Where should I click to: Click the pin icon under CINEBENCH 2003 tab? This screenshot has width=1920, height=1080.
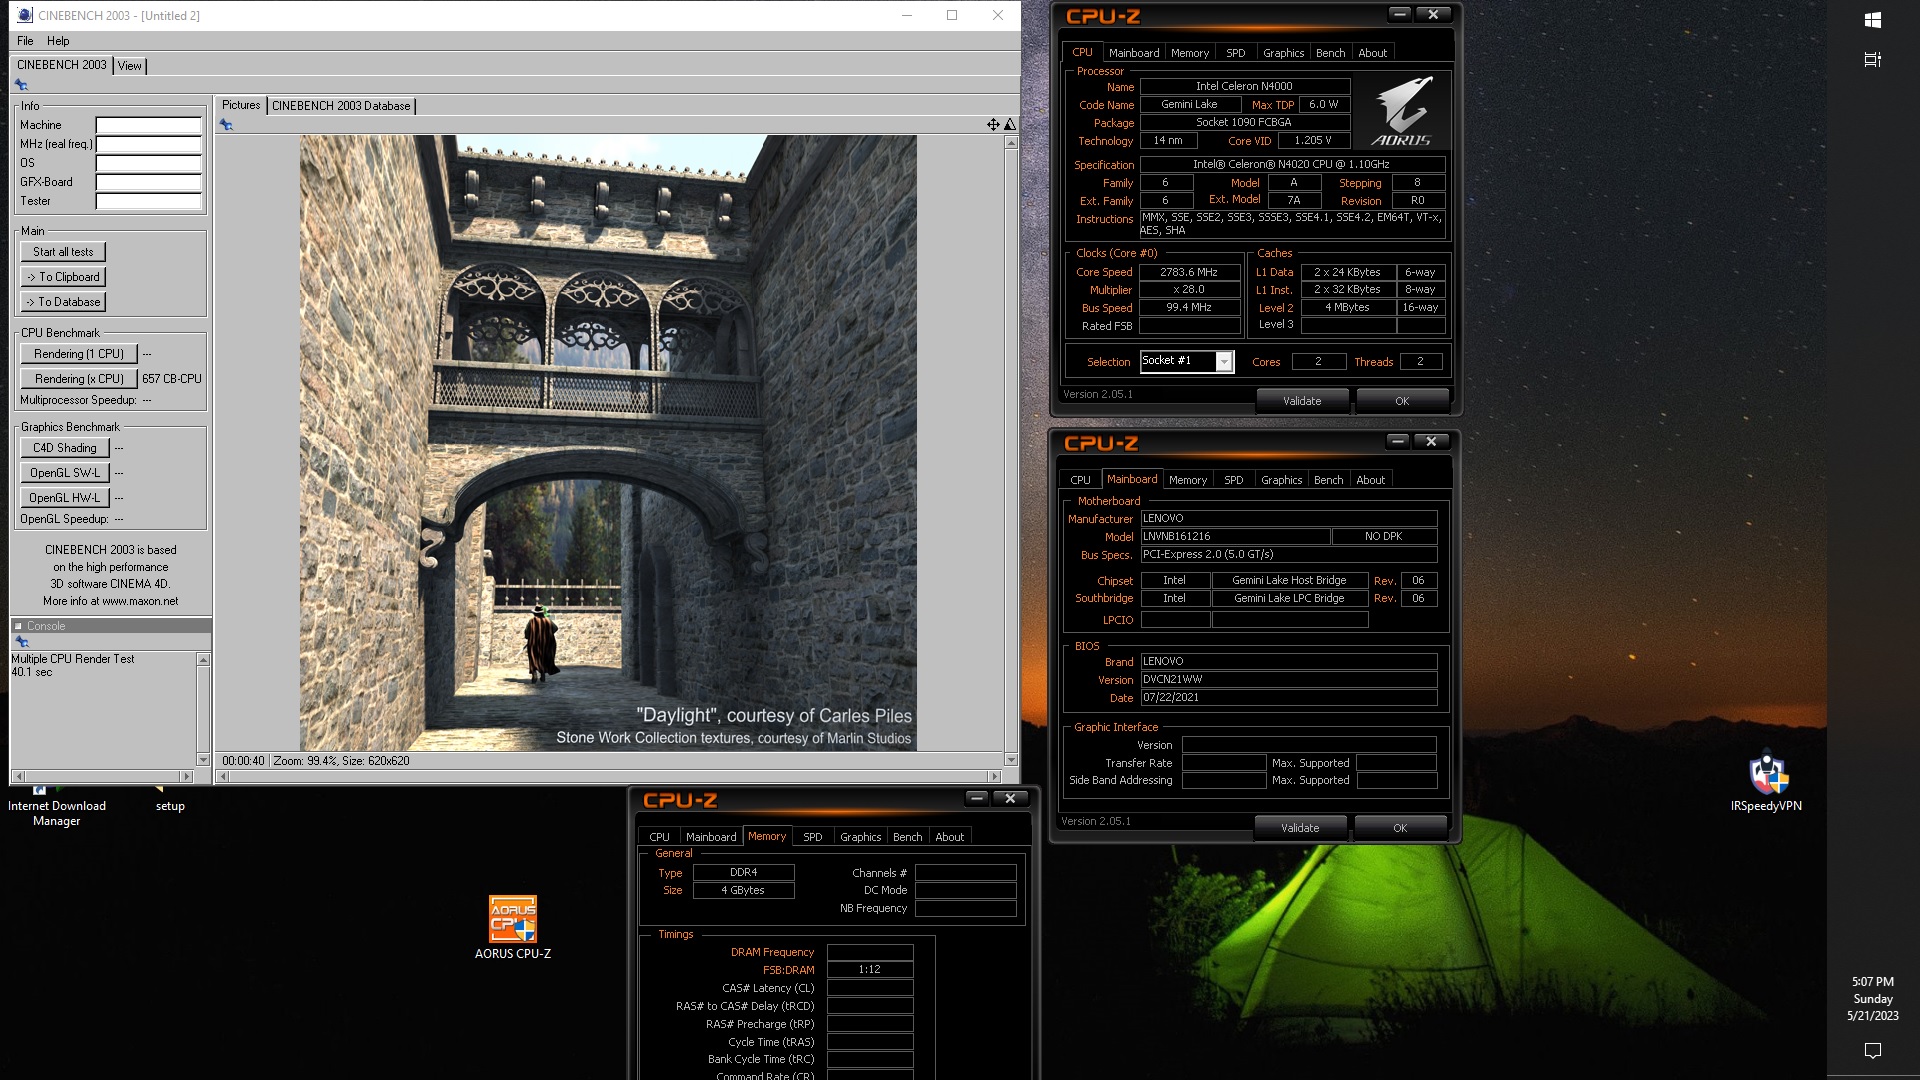tap(21, 85)
